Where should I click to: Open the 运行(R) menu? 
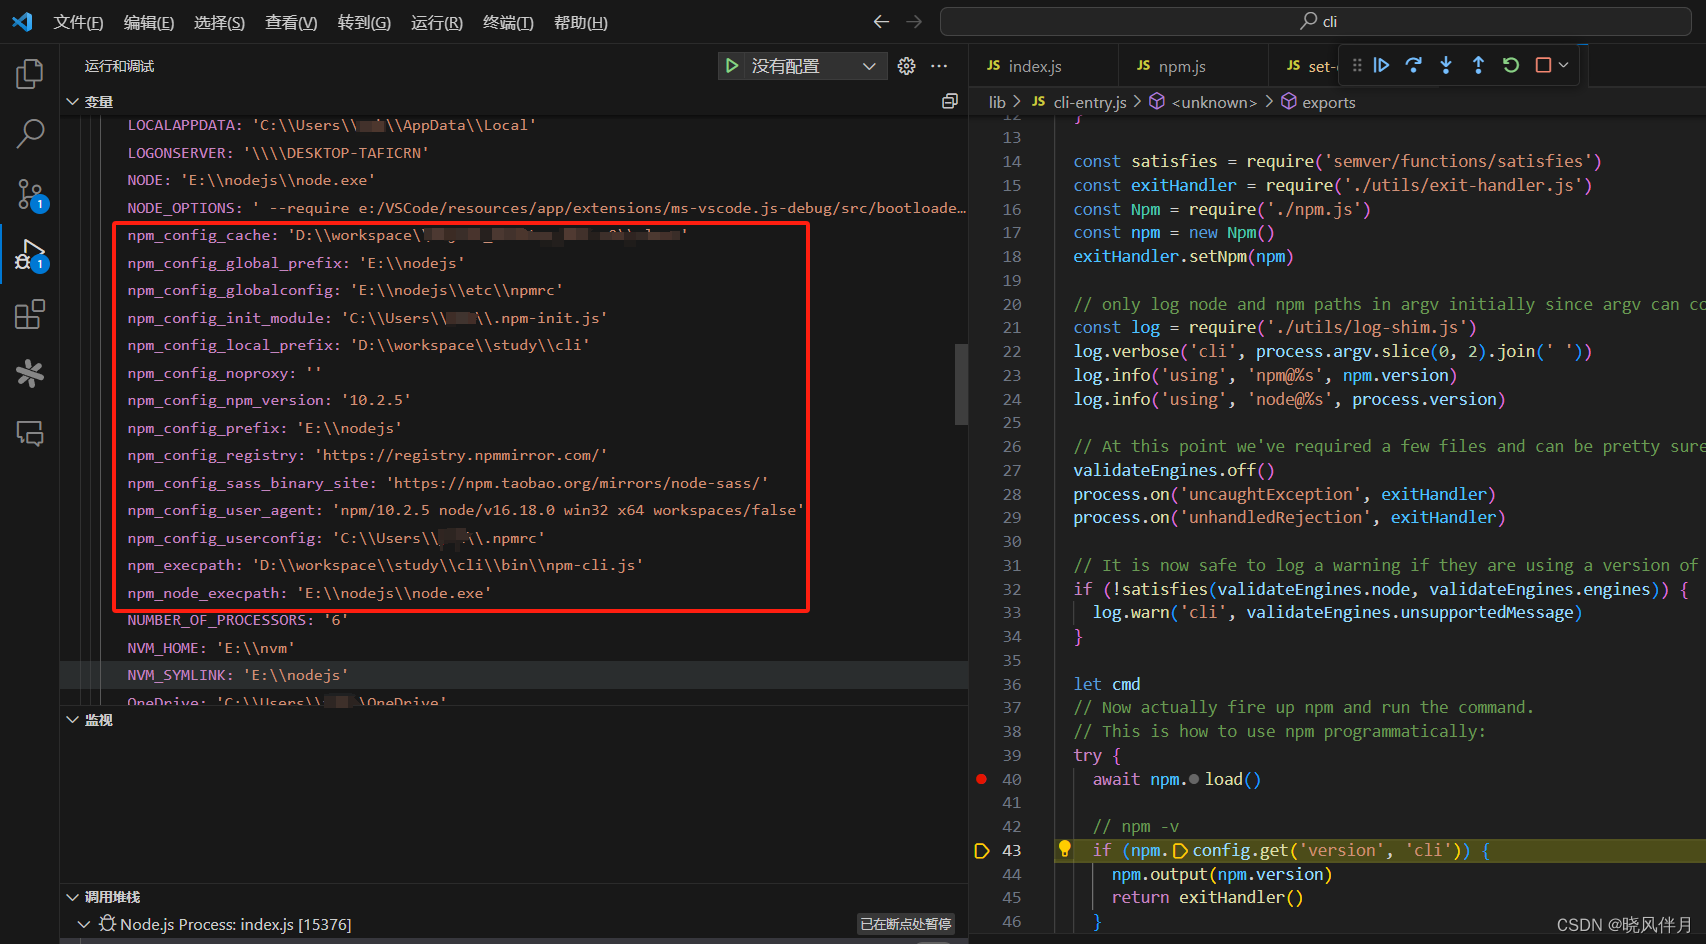437,22
